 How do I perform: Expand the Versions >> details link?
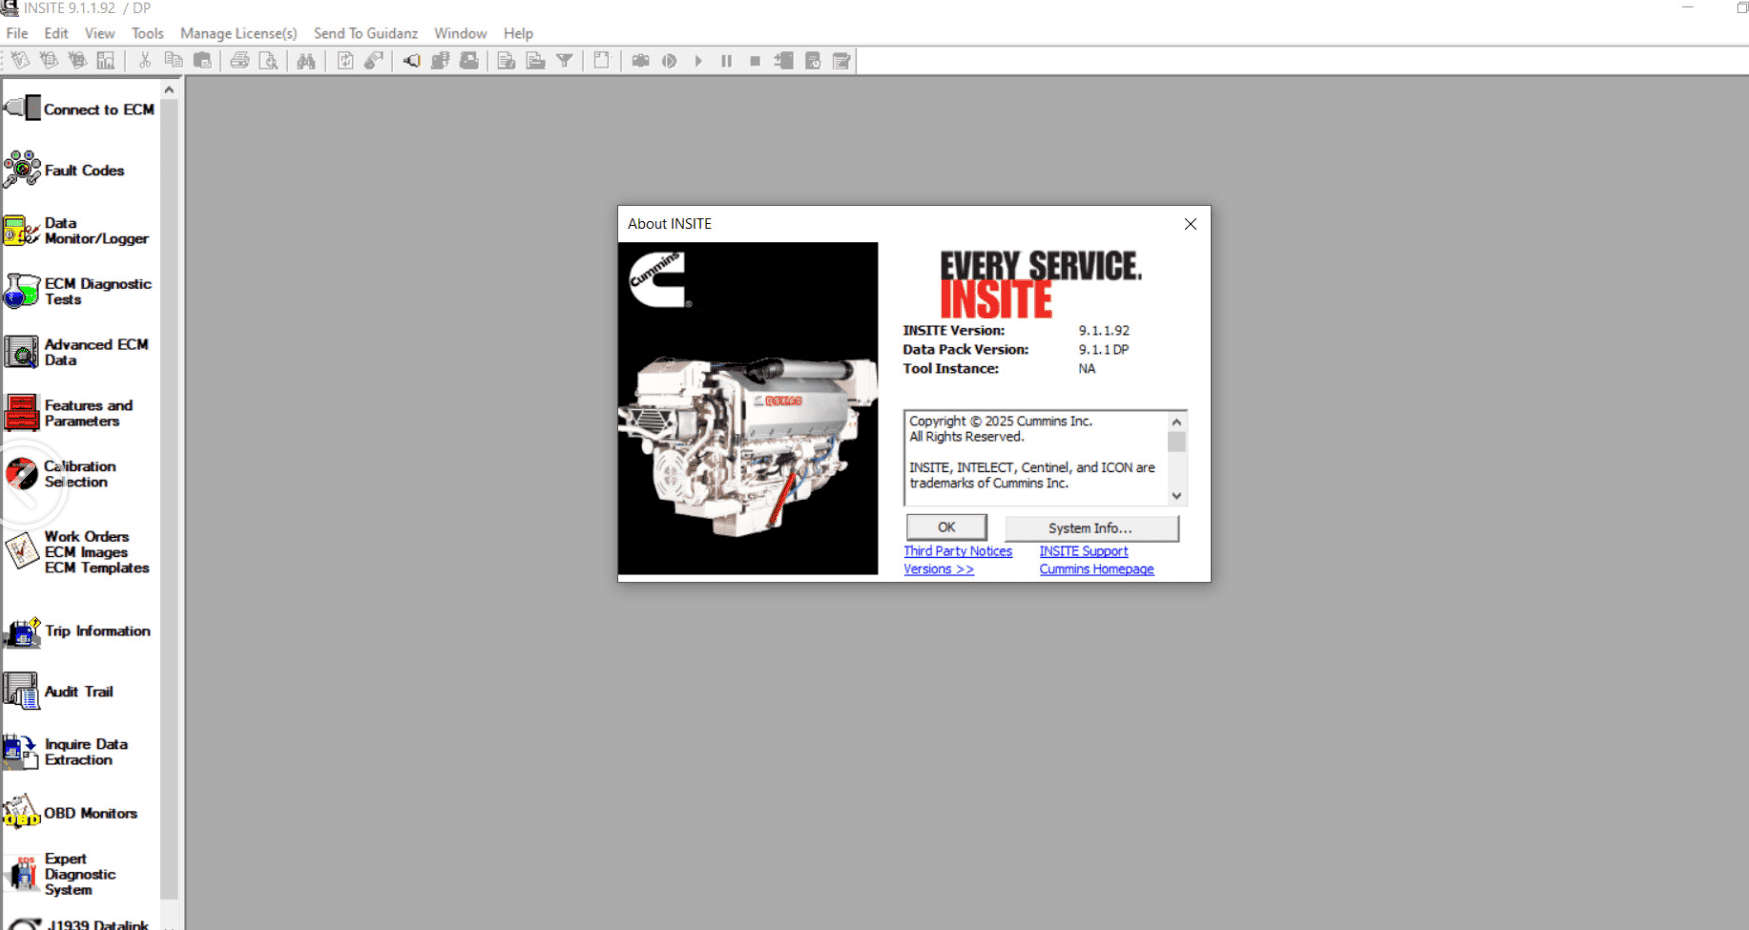(938, 569)
